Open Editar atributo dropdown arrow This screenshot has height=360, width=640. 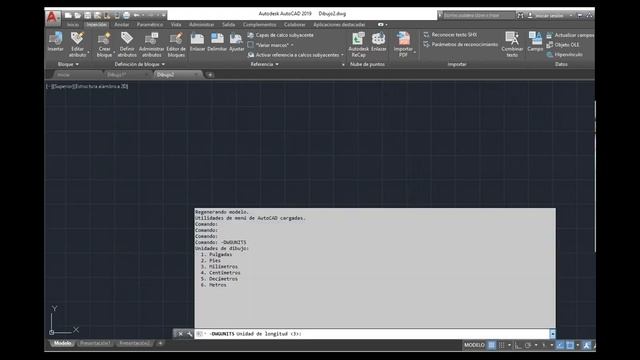pyautogui.click(x=89, y=52)
